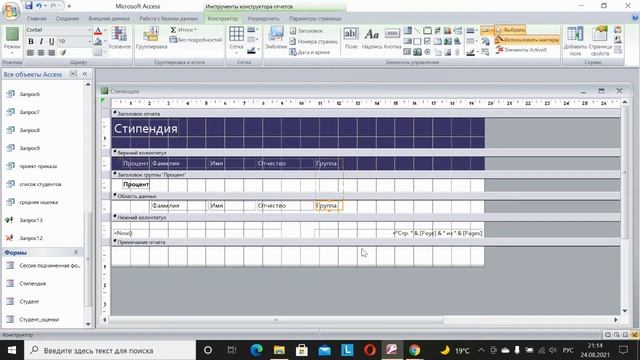Switch to the Параметры страницы tab
Screen dimensions: 640x360
tap(315, 19)
